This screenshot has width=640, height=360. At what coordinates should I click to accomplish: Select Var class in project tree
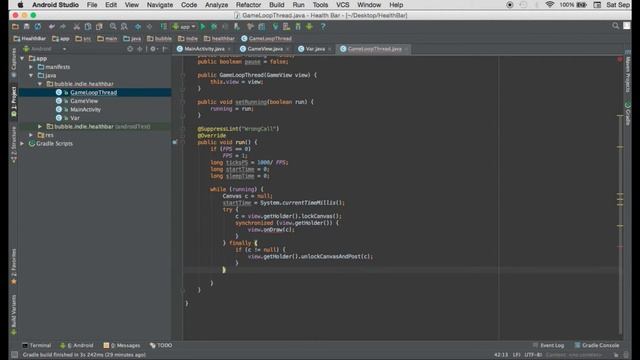coord(75,118)
